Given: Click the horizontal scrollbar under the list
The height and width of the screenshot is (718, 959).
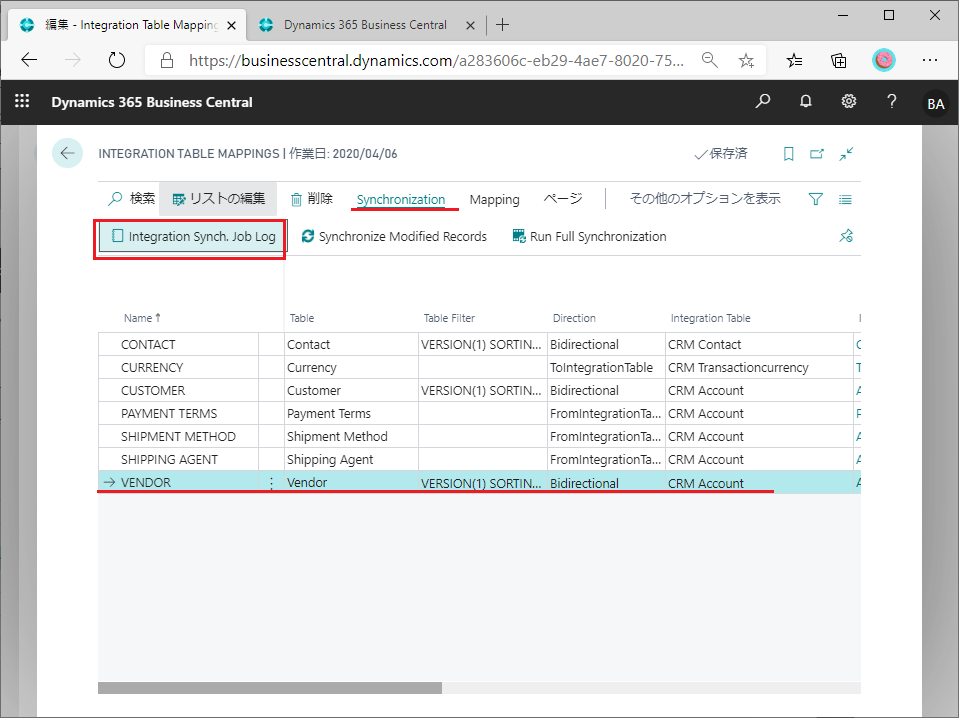Looking at the screenshot, I should [x=270, y=688].
